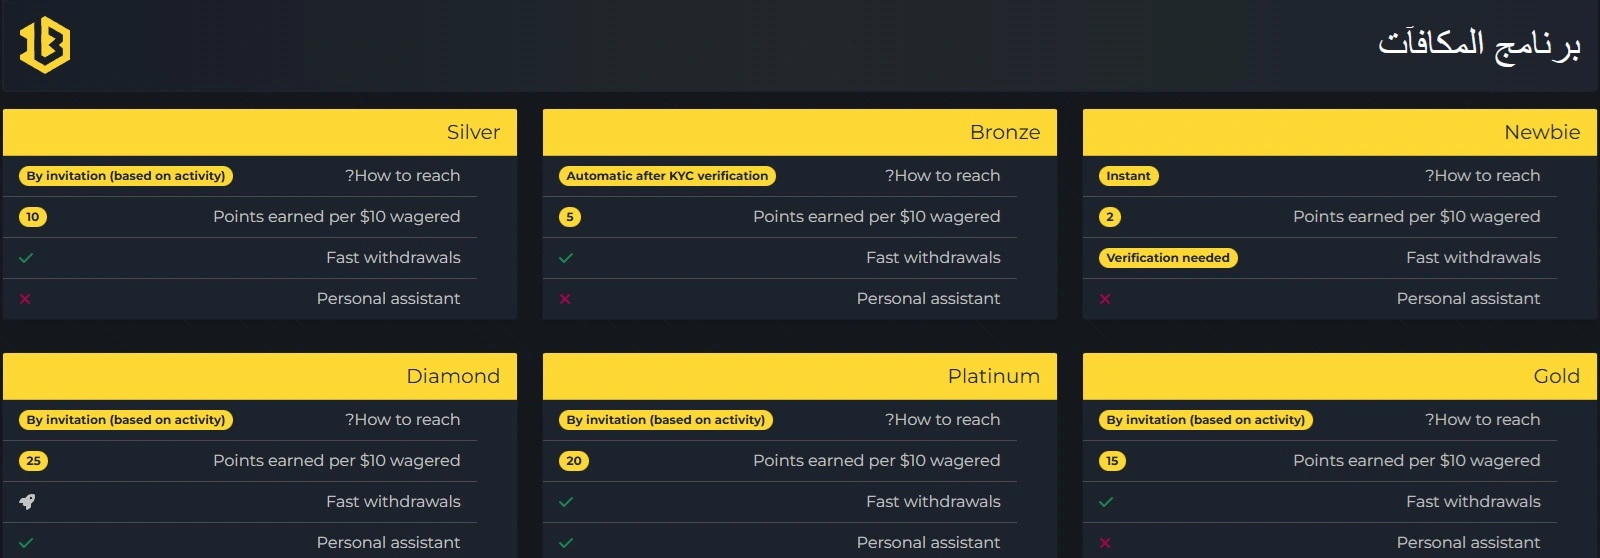1600x558 pixels.
Task: Click Gold's Personal assistant red cross
Action: pyautogui.click(x=1105, y=543)
